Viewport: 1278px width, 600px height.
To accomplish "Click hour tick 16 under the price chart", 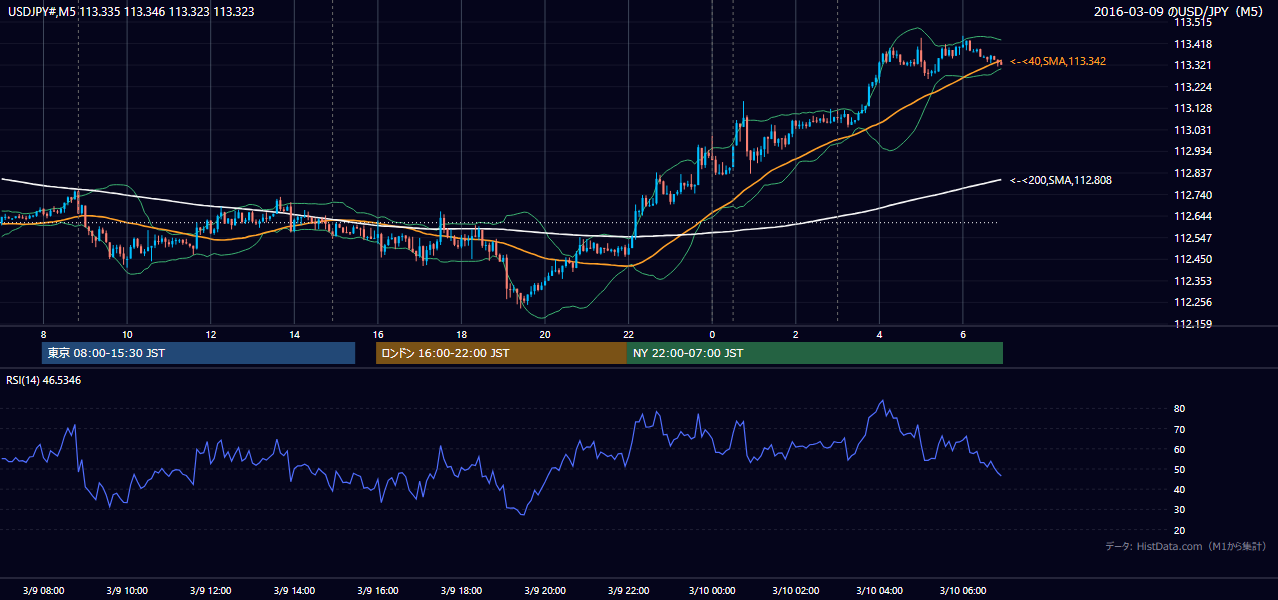I will click(377, 334).
